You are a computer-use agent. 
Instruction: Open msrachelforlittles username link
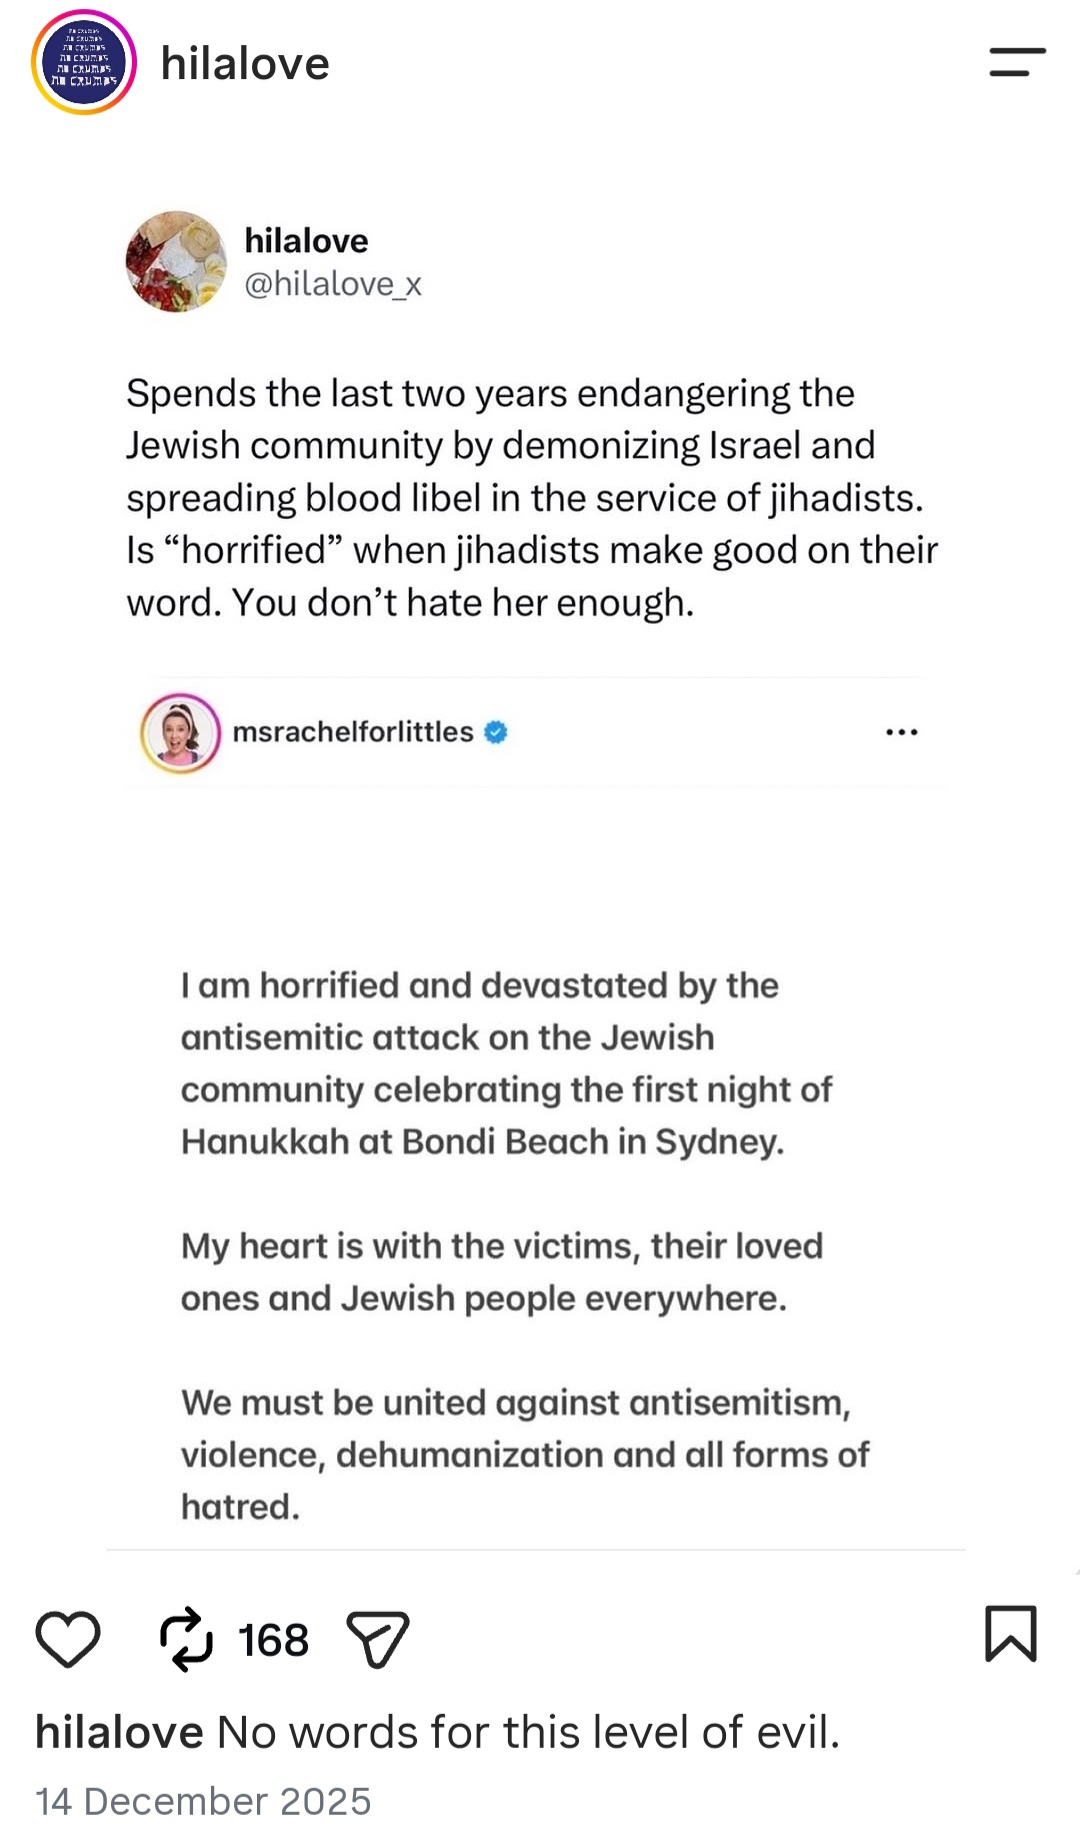coord(353,732)
